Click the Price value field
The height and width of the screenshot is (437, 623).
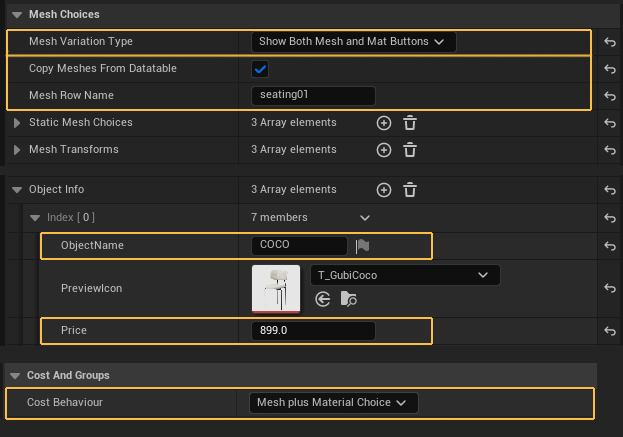point(313,331)
